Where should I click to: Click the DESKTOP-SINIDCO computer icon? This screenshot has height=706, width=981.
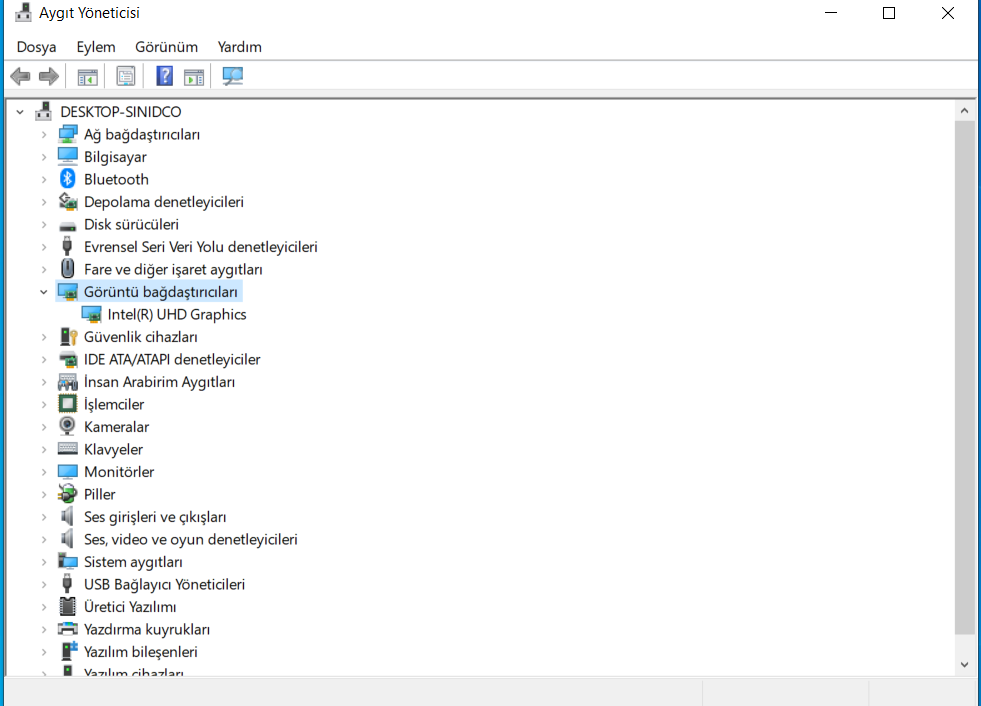click(x=43, y=111)
